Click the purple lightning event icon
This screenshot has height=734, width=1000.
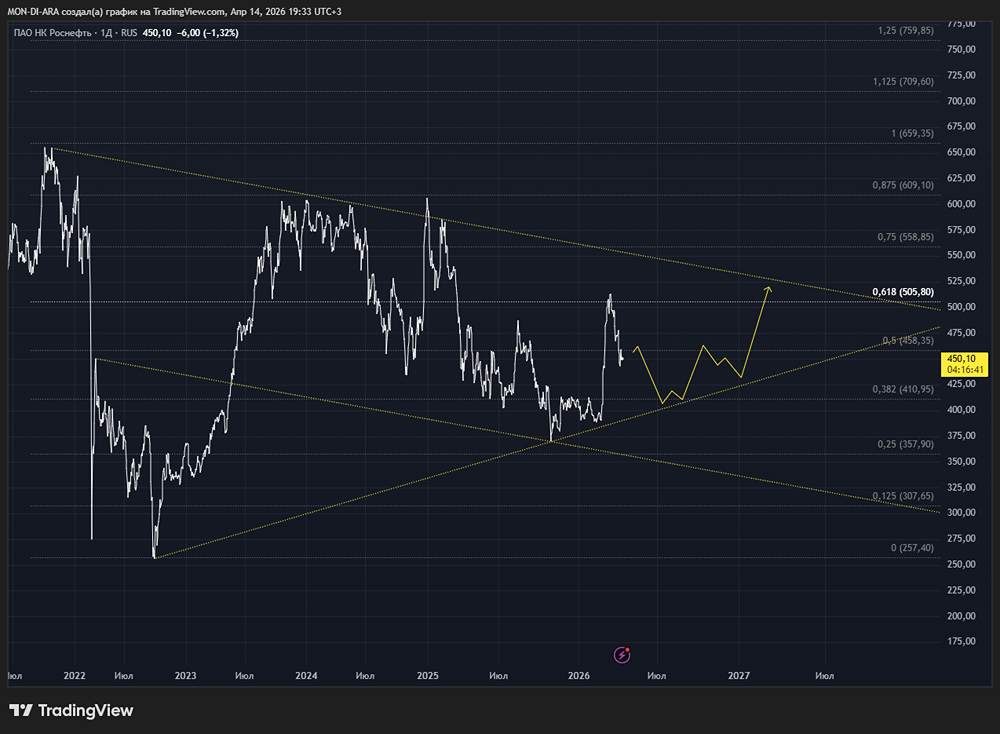click(x=622, y=655)
